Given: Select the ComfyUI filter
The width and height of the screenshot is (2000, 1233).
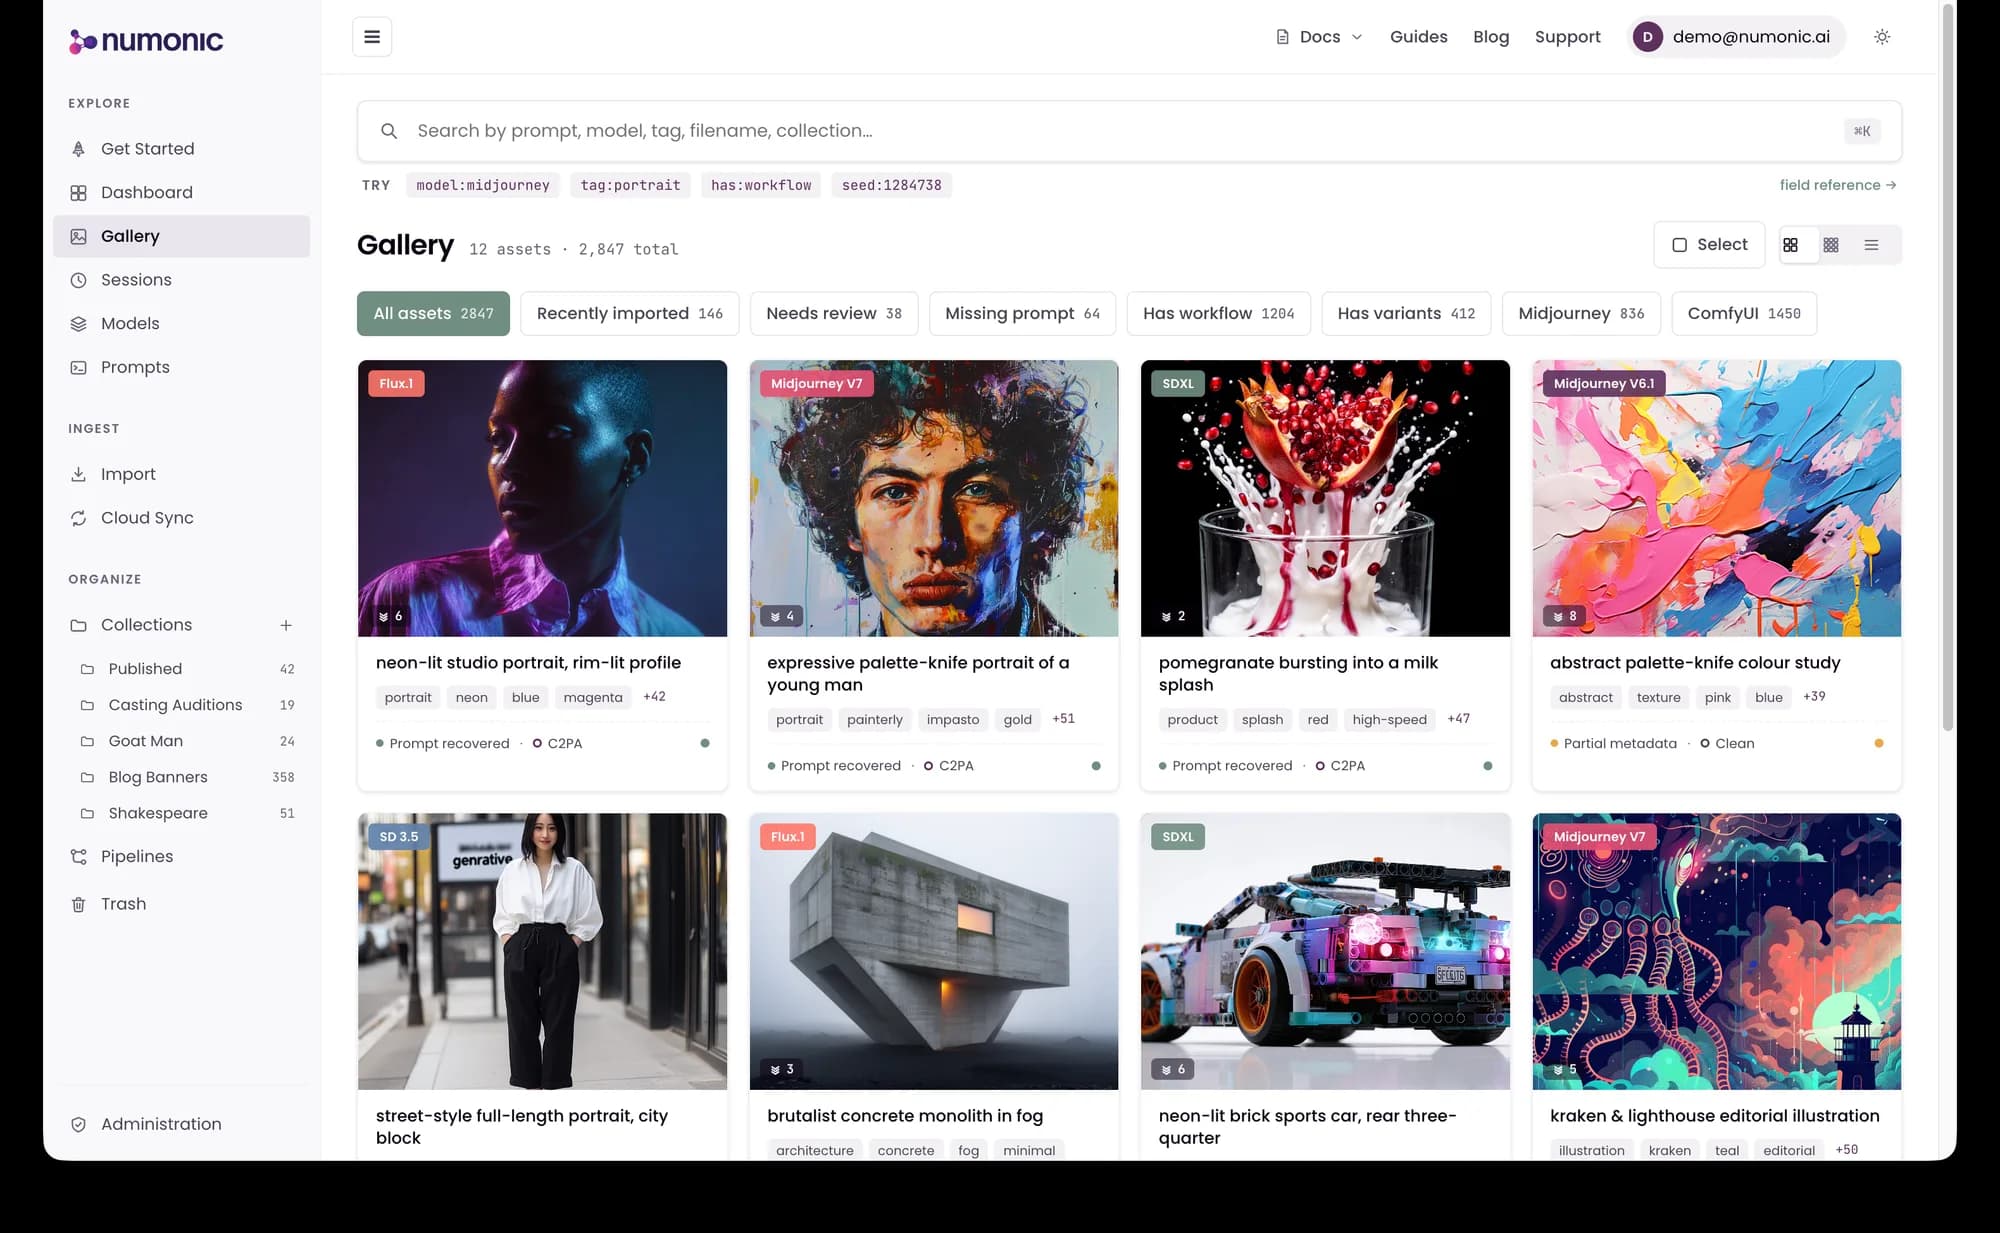Looking at the screenshot, I should [1744, 314].
